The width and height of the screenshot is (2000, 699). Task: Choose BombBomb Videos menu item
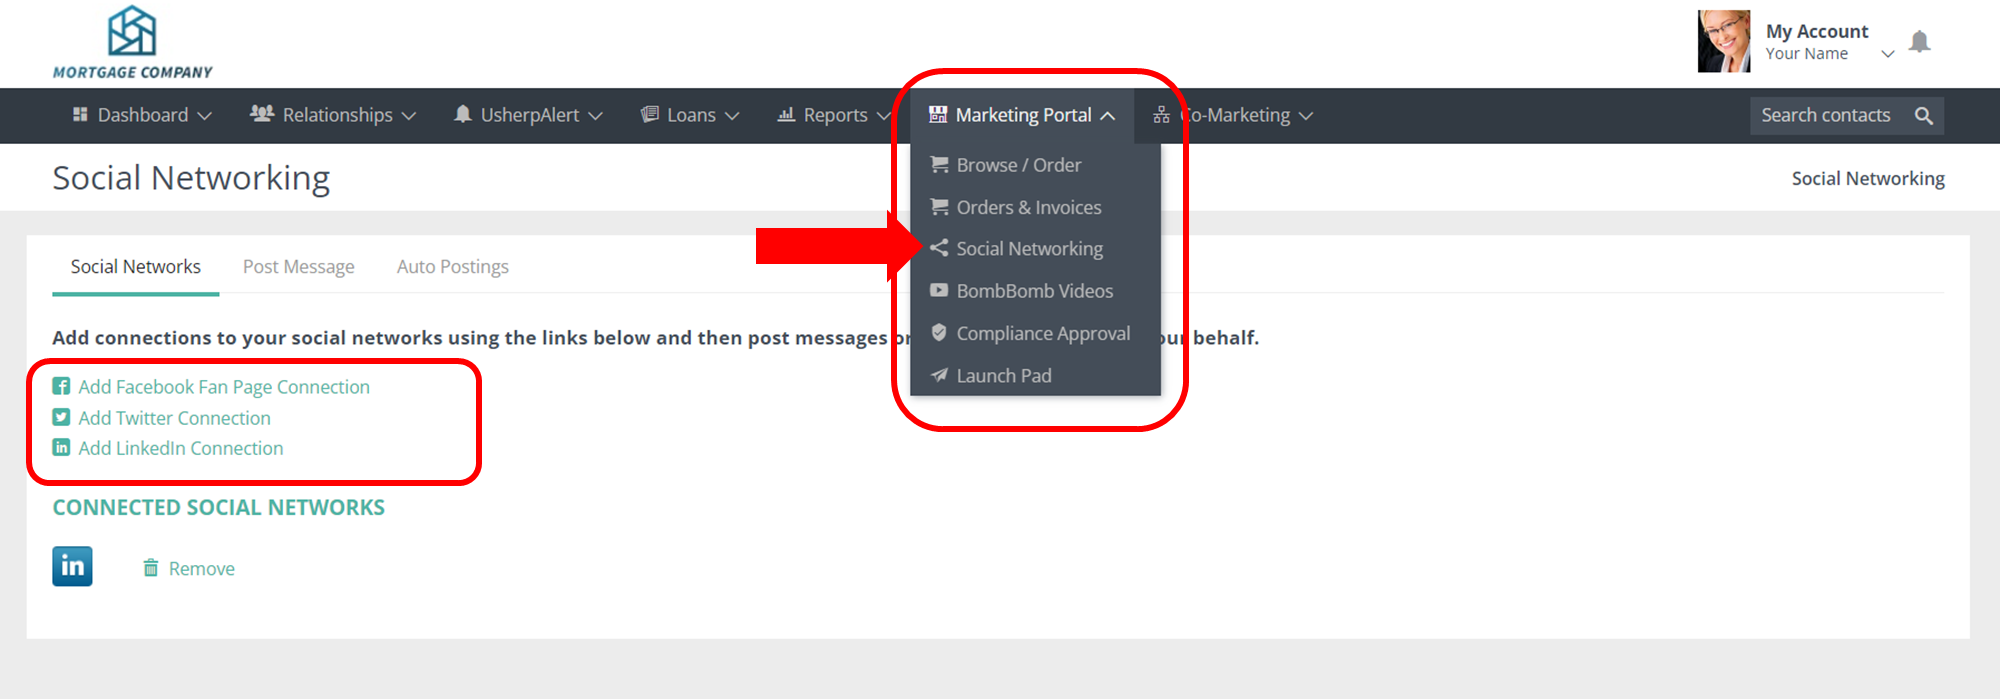click(x=1034, y=291)
